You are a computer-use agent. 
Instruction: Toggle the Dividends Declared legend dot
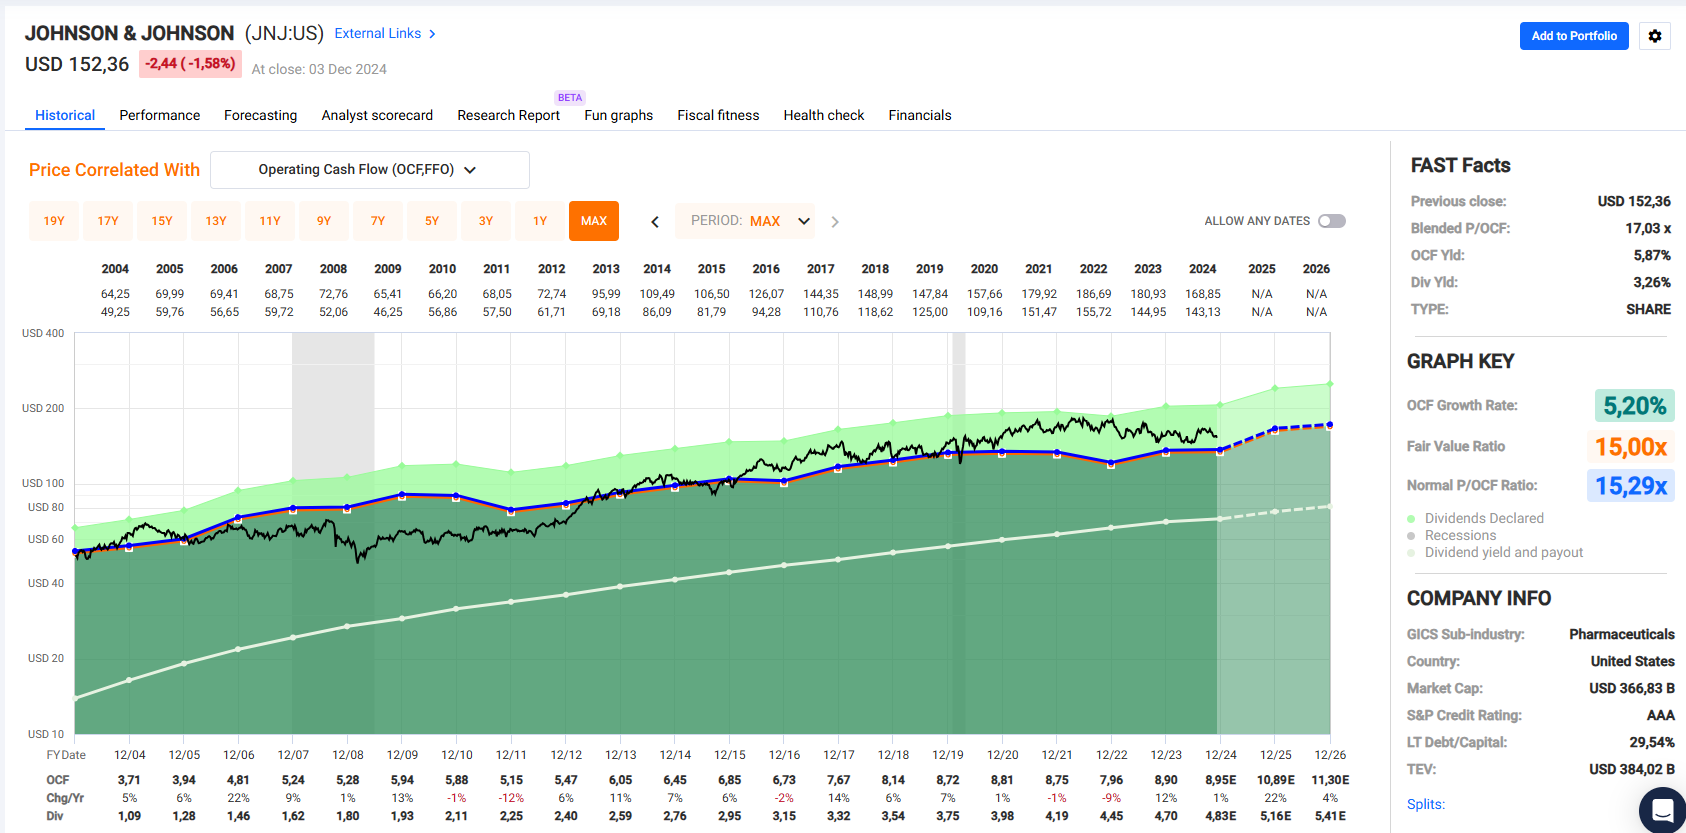(x=1411, y=519)
